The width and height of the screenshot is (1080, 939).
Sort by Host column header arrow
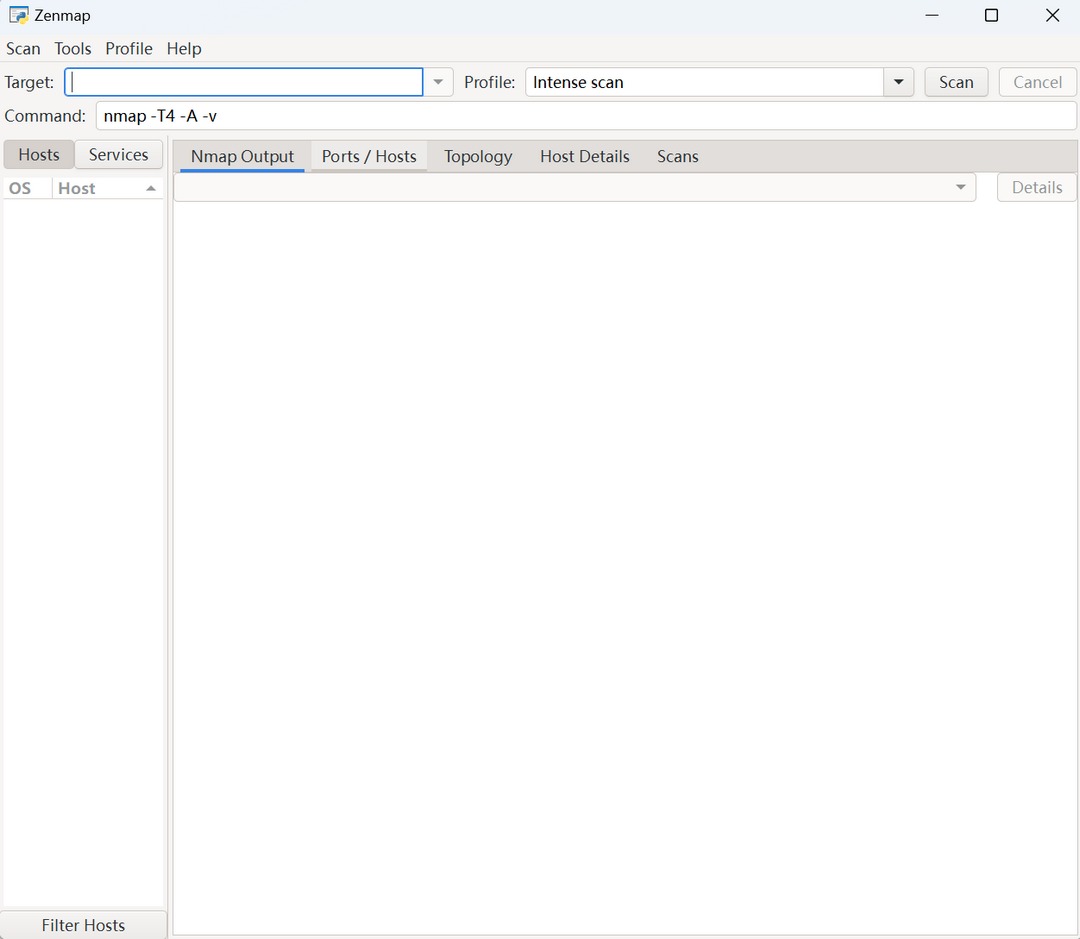(150, 188)
